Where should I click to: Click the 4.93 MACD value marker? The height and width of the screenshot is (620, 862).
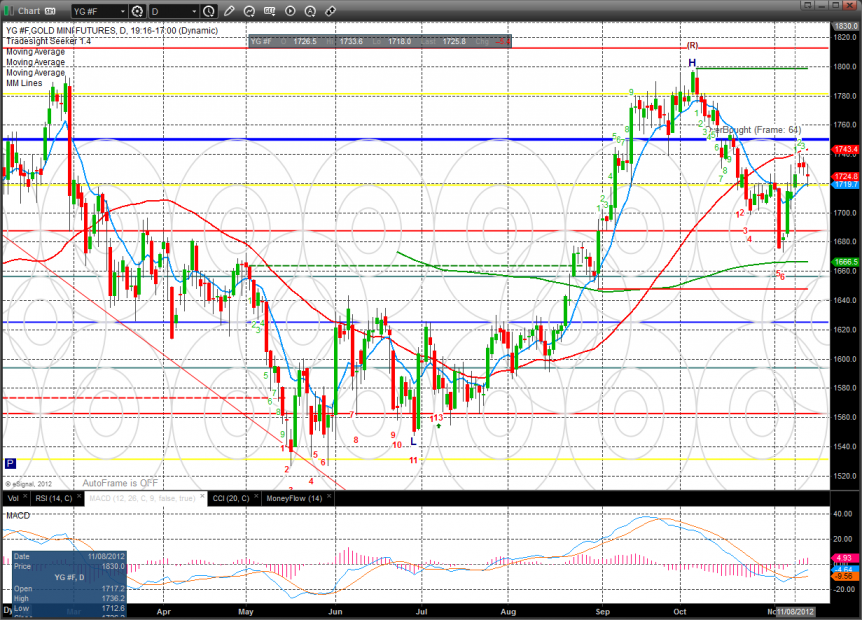[x=844, y=558]
